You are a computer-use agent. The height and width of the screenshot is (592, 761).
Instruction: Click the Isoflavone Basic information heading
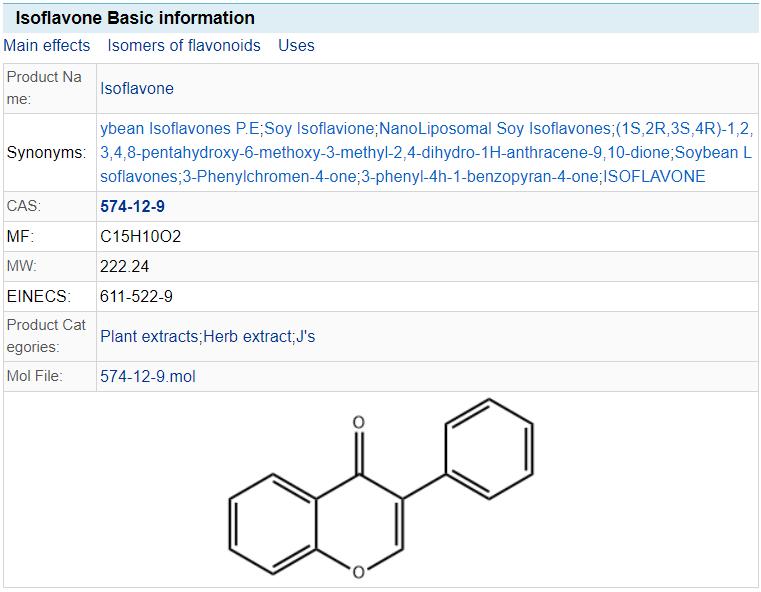tap(135, 18)
